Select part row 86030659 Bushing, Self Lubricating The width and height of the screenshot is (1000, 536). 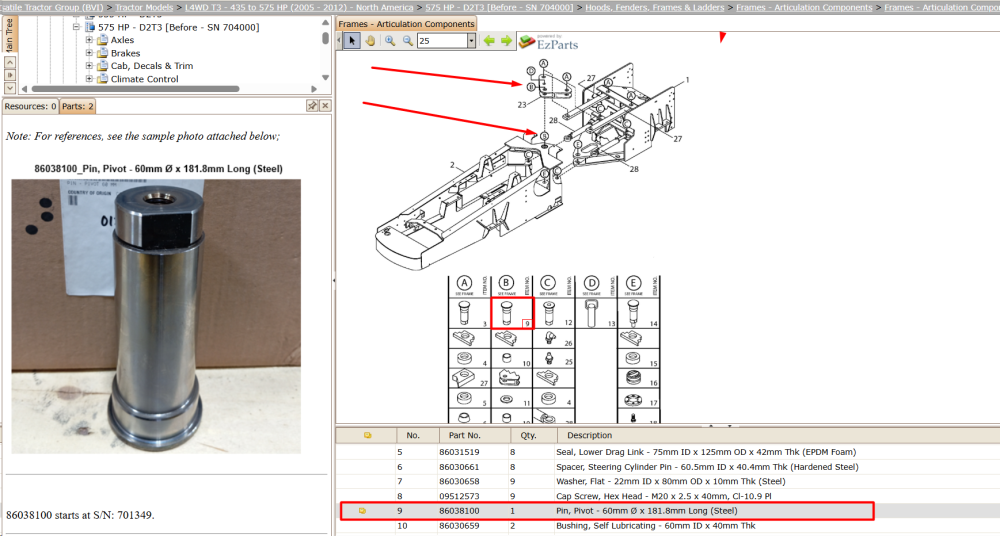click(668, 526)
